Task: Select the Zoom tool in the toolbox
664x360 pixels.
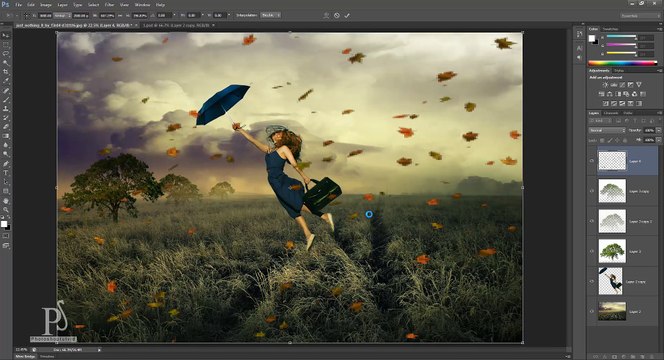Action: 6,210
